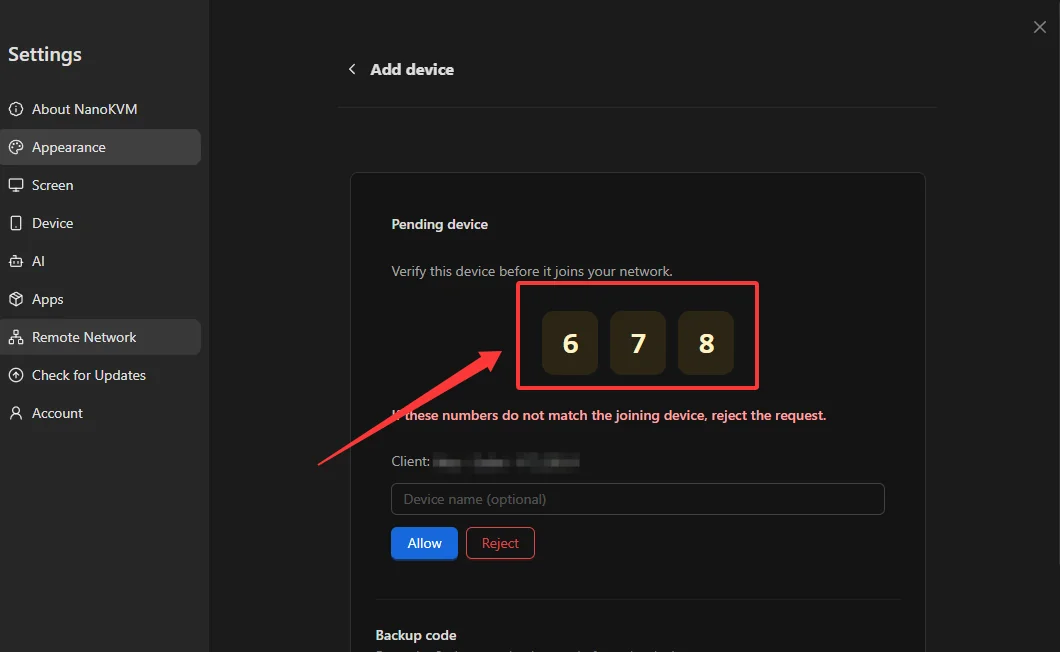Click the Client label text
1060x652 pixels.
pos(410,461)
